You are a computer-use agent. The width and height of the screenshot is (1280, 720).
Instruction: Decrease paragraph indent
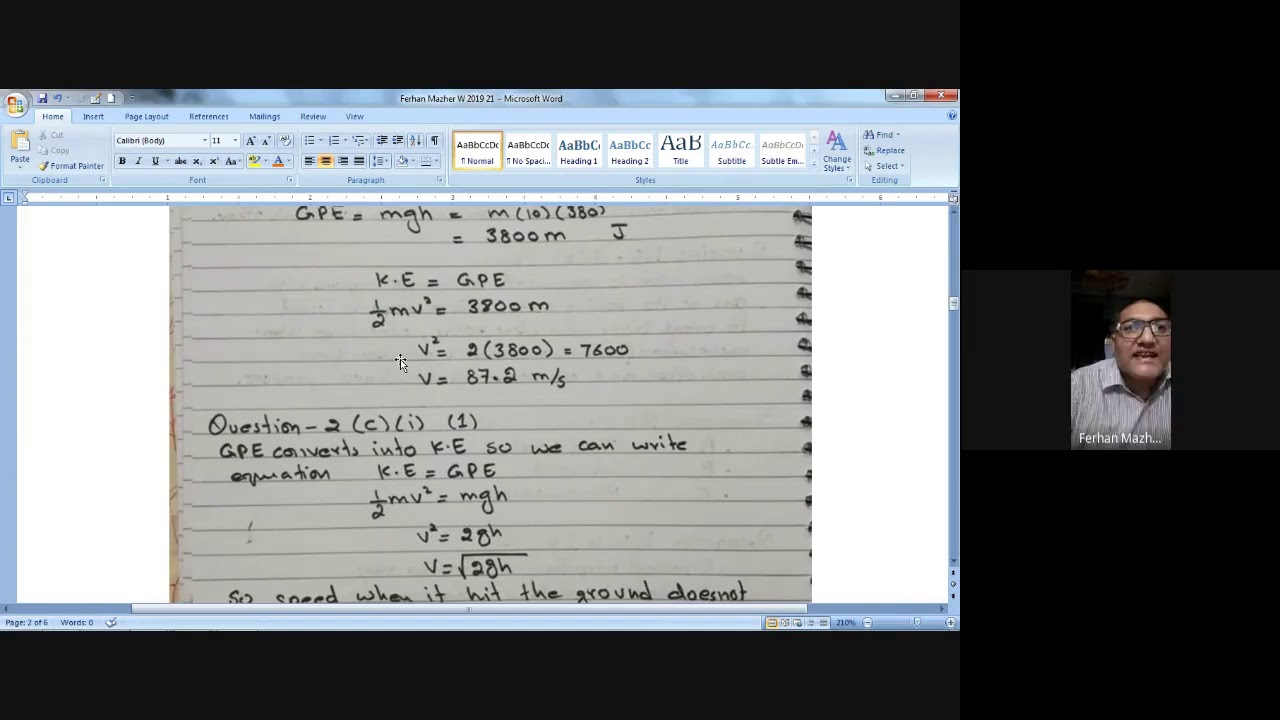(381, 141)
